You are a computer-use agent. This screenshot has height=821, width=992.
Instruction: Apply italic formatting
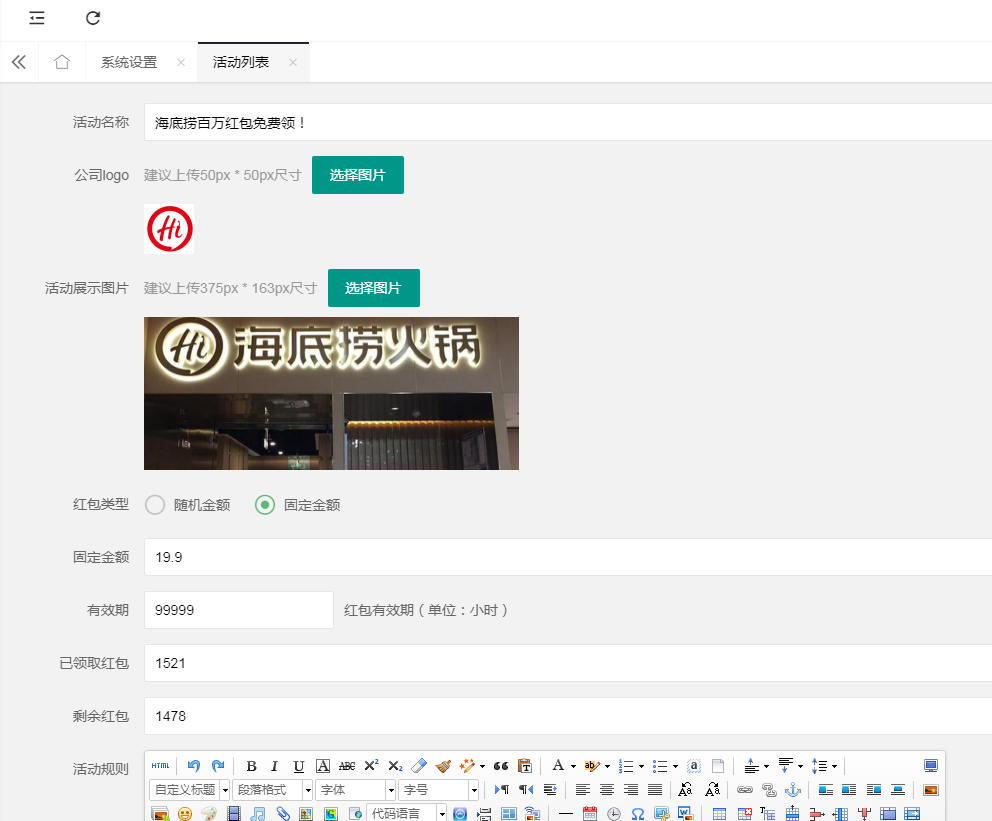tap(275, 766)
